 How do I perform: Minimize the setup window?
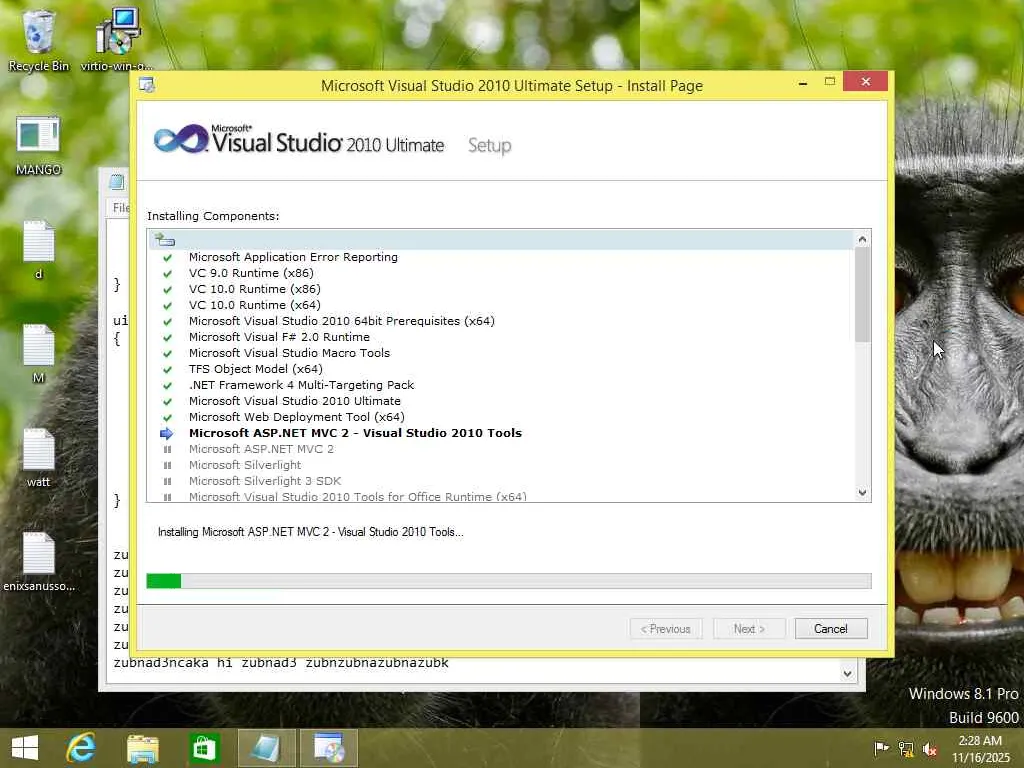coord(803,82)
